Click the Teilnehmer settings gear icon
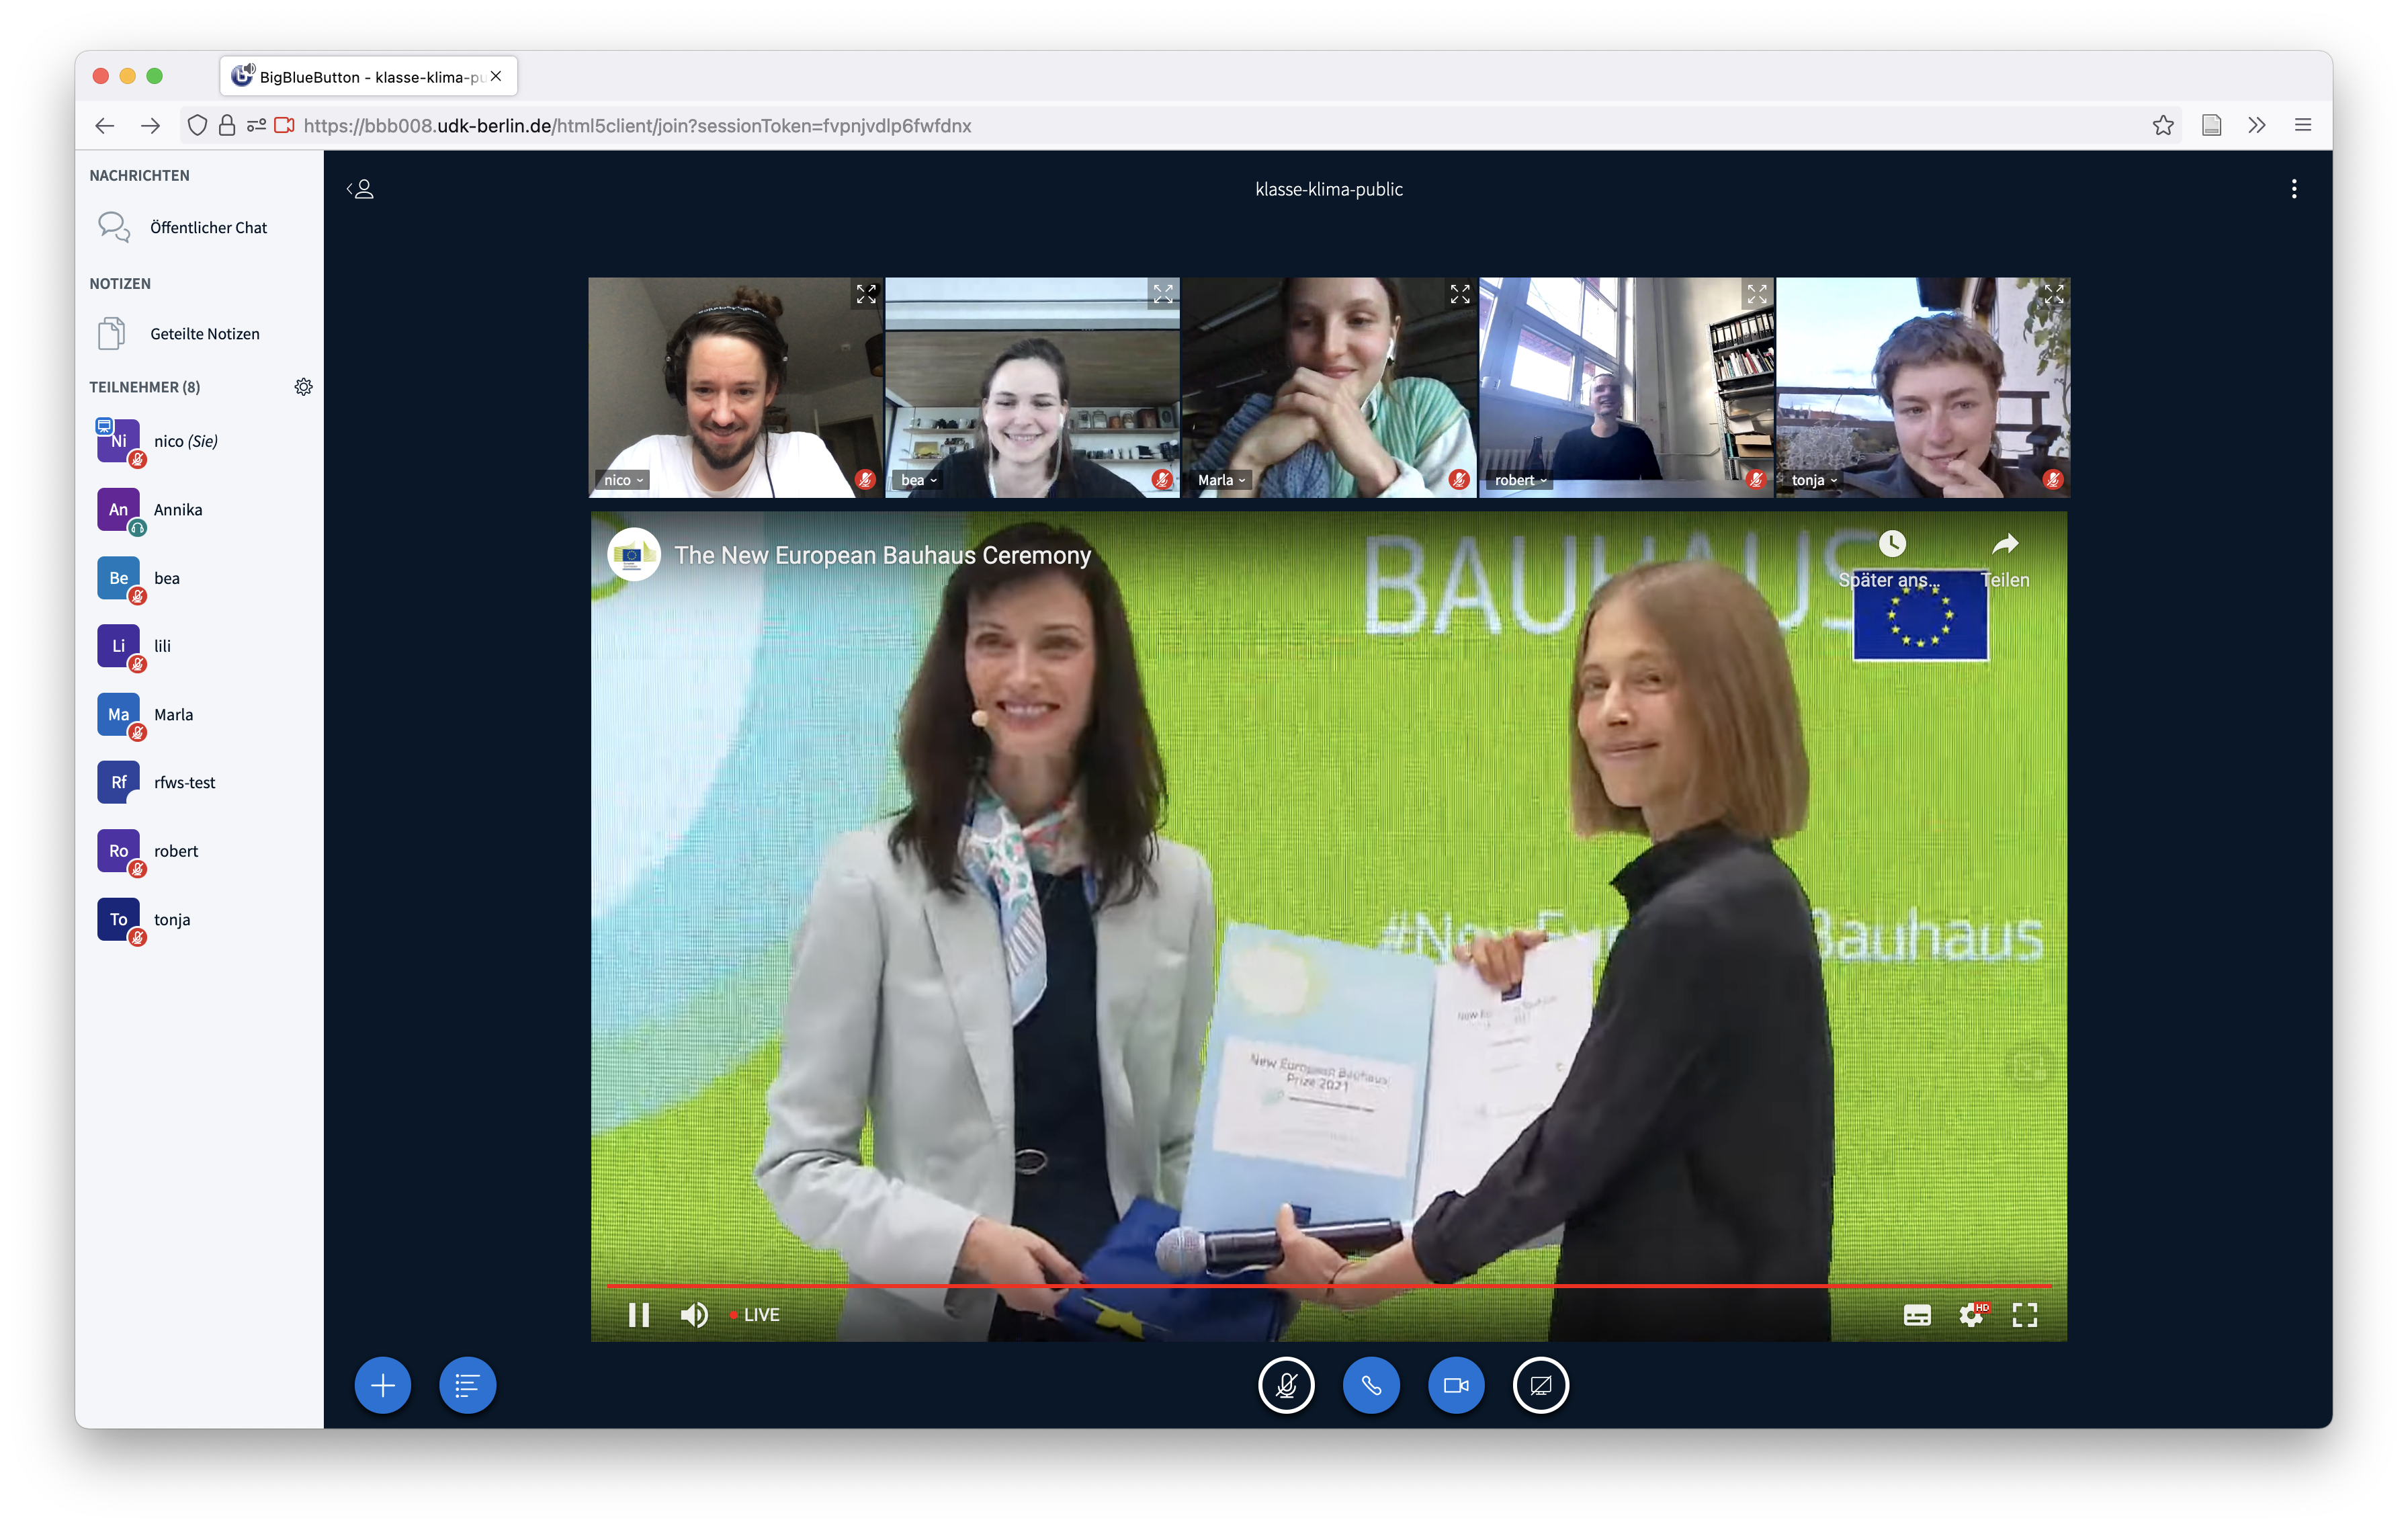 [303, 387]
